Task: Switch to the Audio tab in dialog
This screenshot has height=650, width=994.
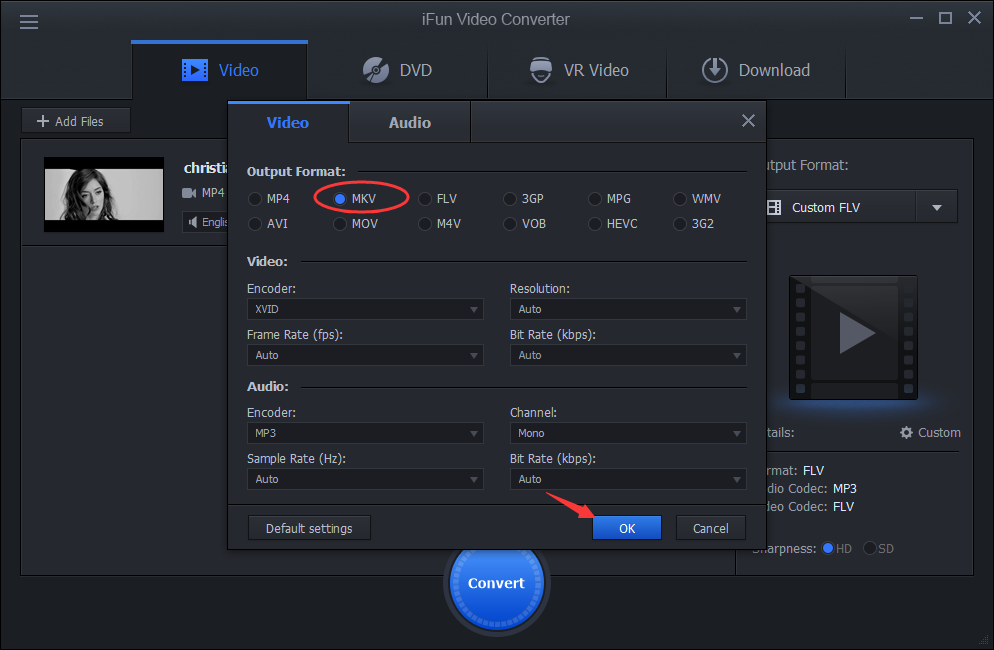Action: (410, 122)
